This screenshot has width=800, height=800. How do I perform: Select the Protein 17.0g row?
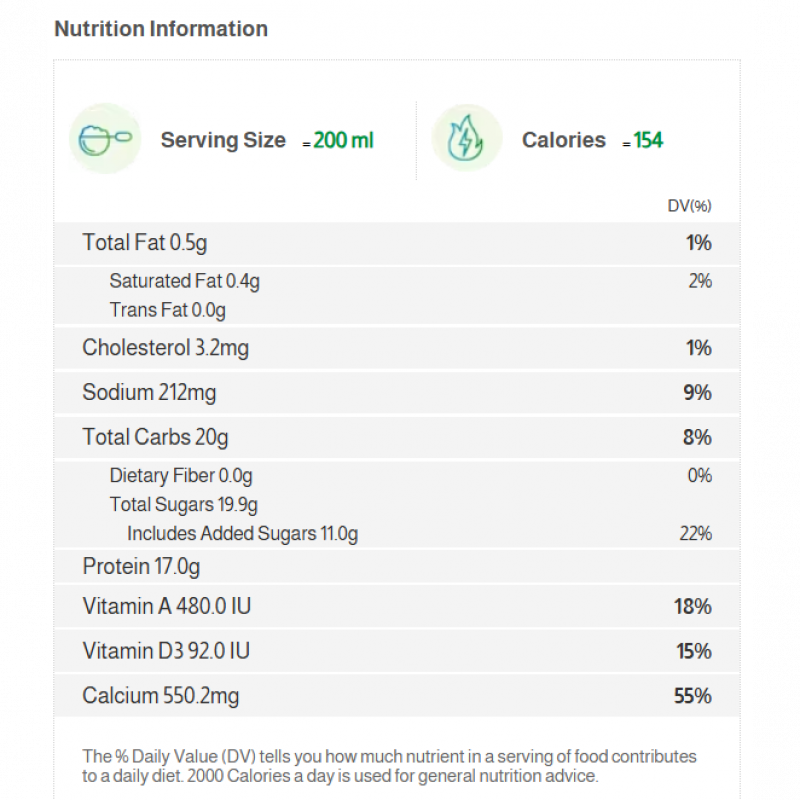[397, 566]
